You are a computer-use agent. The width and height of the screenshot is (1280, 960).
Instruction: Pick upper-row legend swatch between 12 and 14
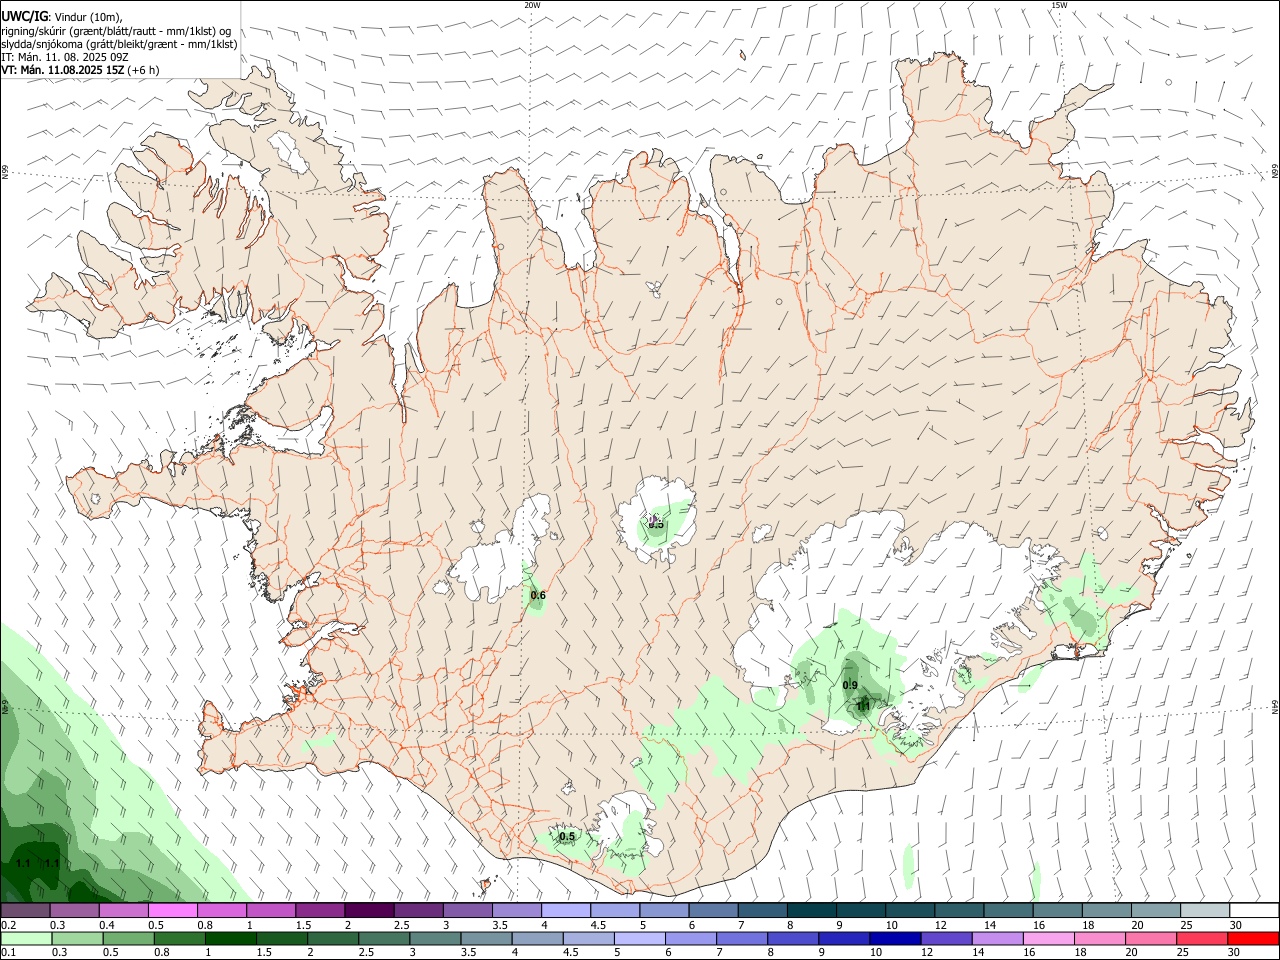[x=959, y=911]
